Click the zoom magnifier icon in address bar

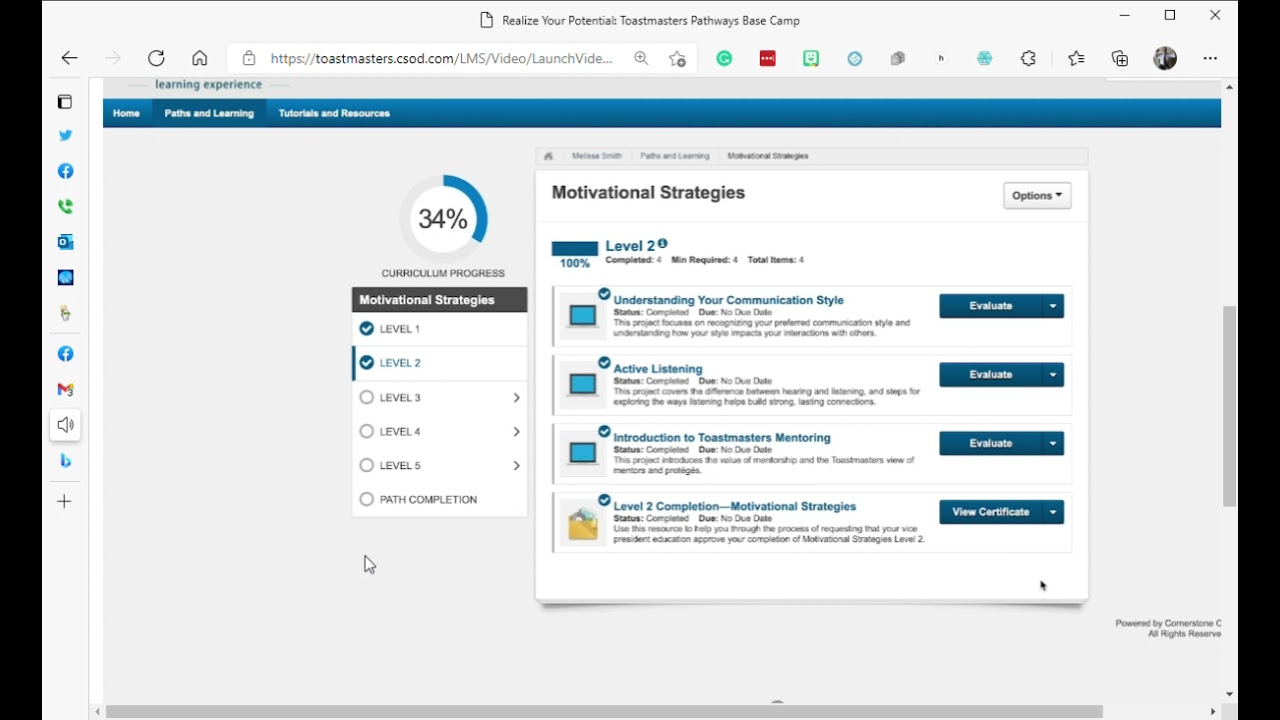tap(641, 58)
